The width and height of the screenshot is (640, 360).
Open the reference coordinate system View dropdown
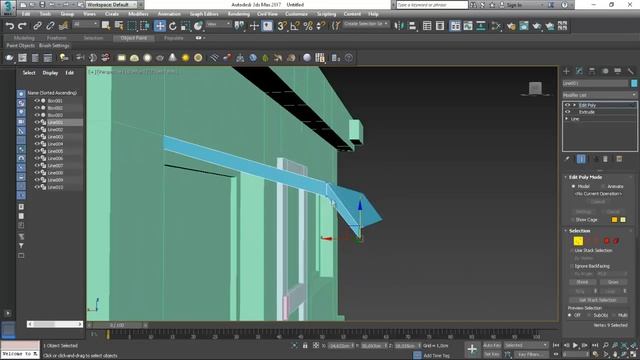click(218, 24)
